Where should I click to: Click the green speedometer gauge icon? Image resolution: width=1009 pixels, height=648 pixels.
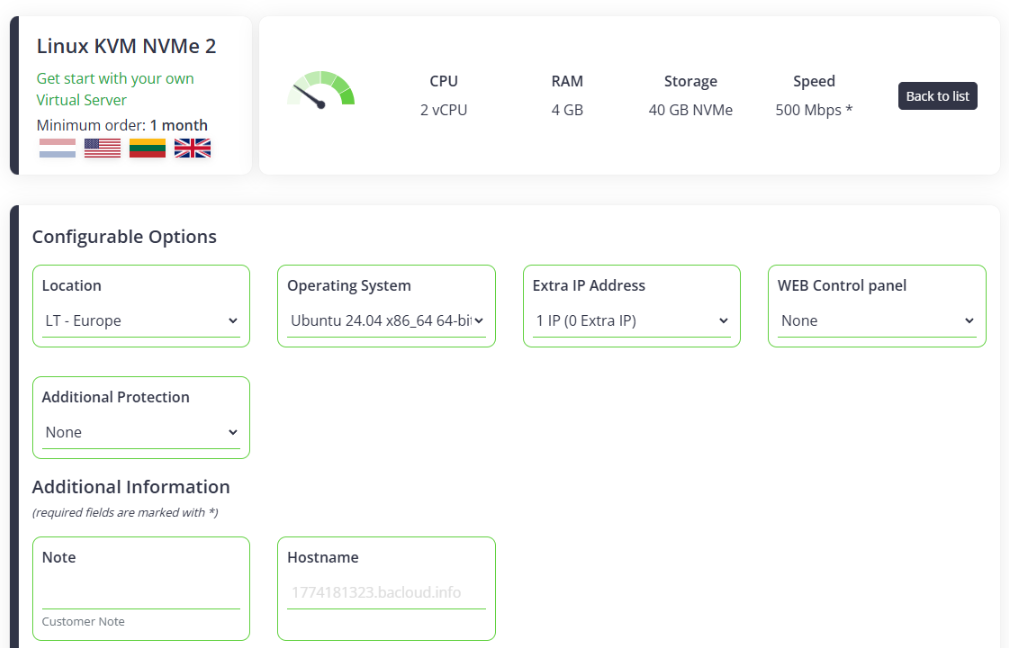321,90
